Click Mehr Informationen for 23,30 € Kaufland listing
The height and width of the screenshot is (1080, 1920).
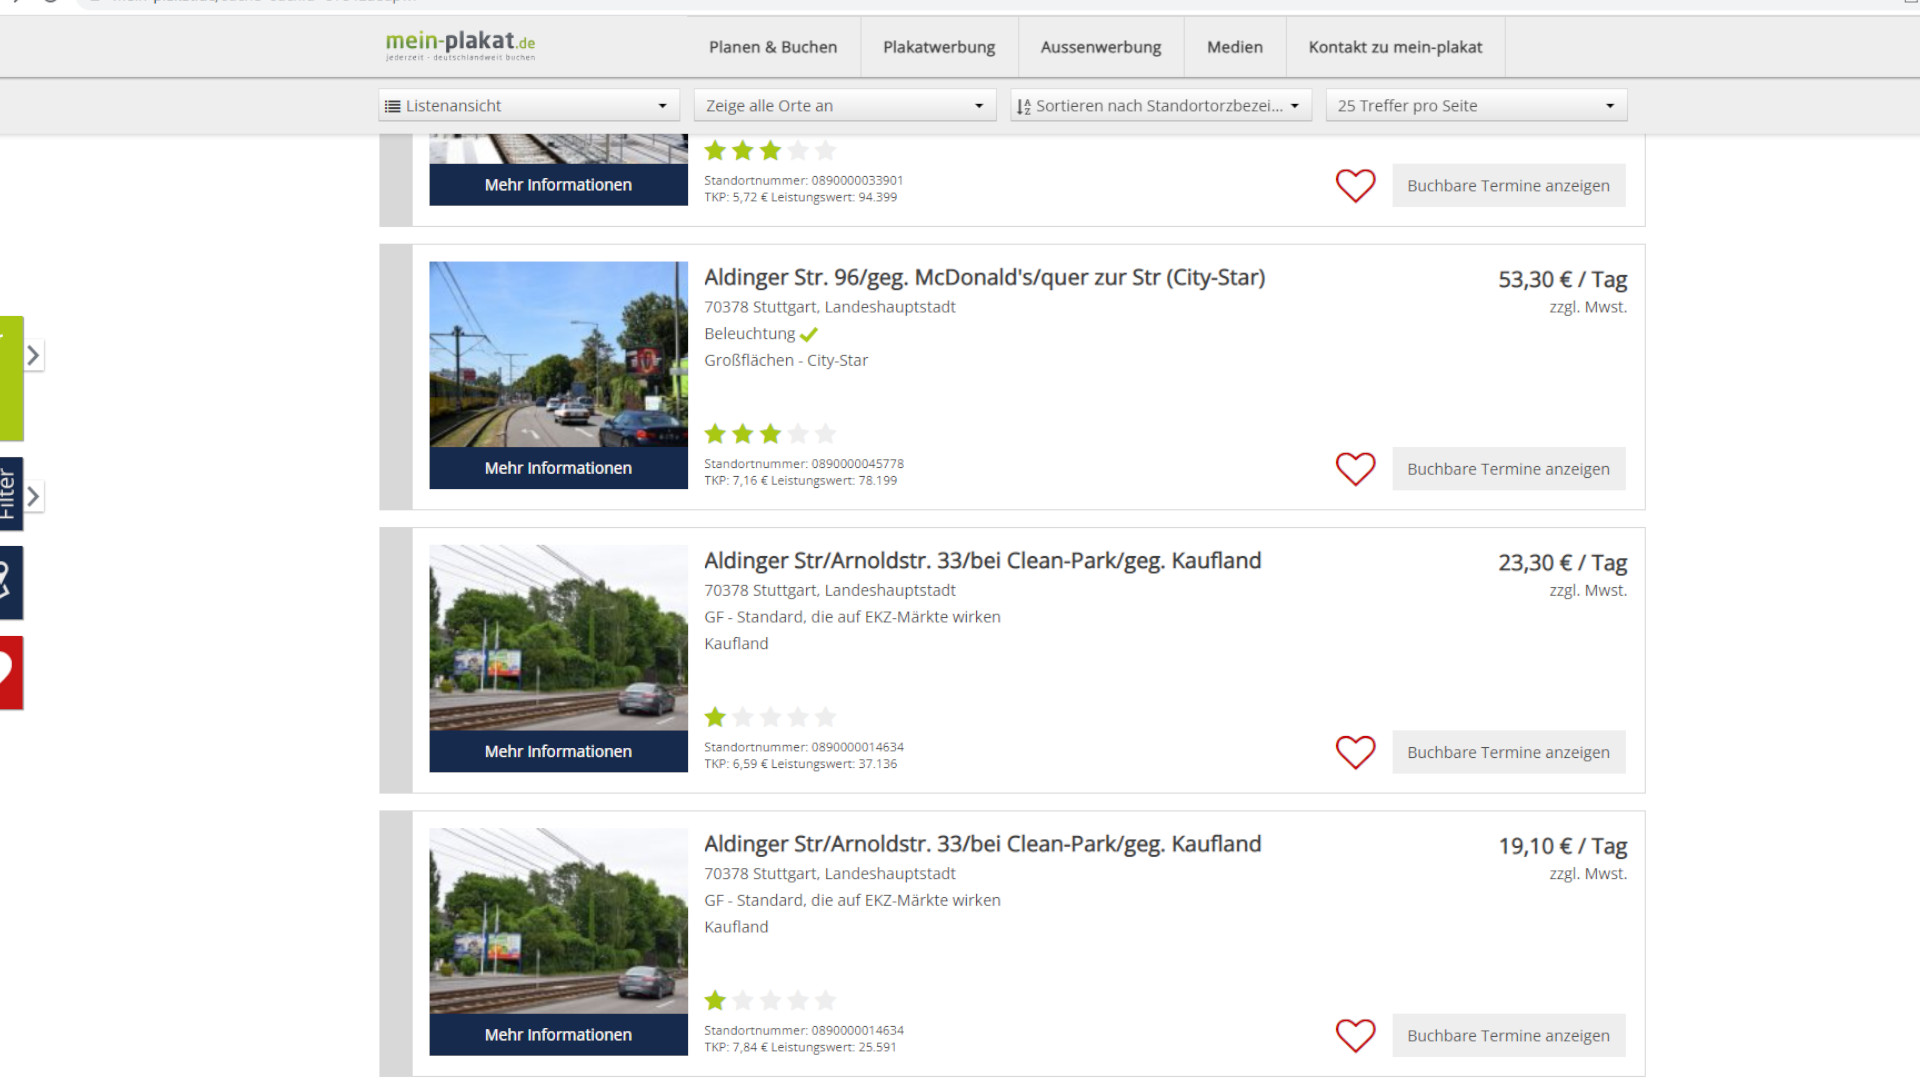click(558, 751)
